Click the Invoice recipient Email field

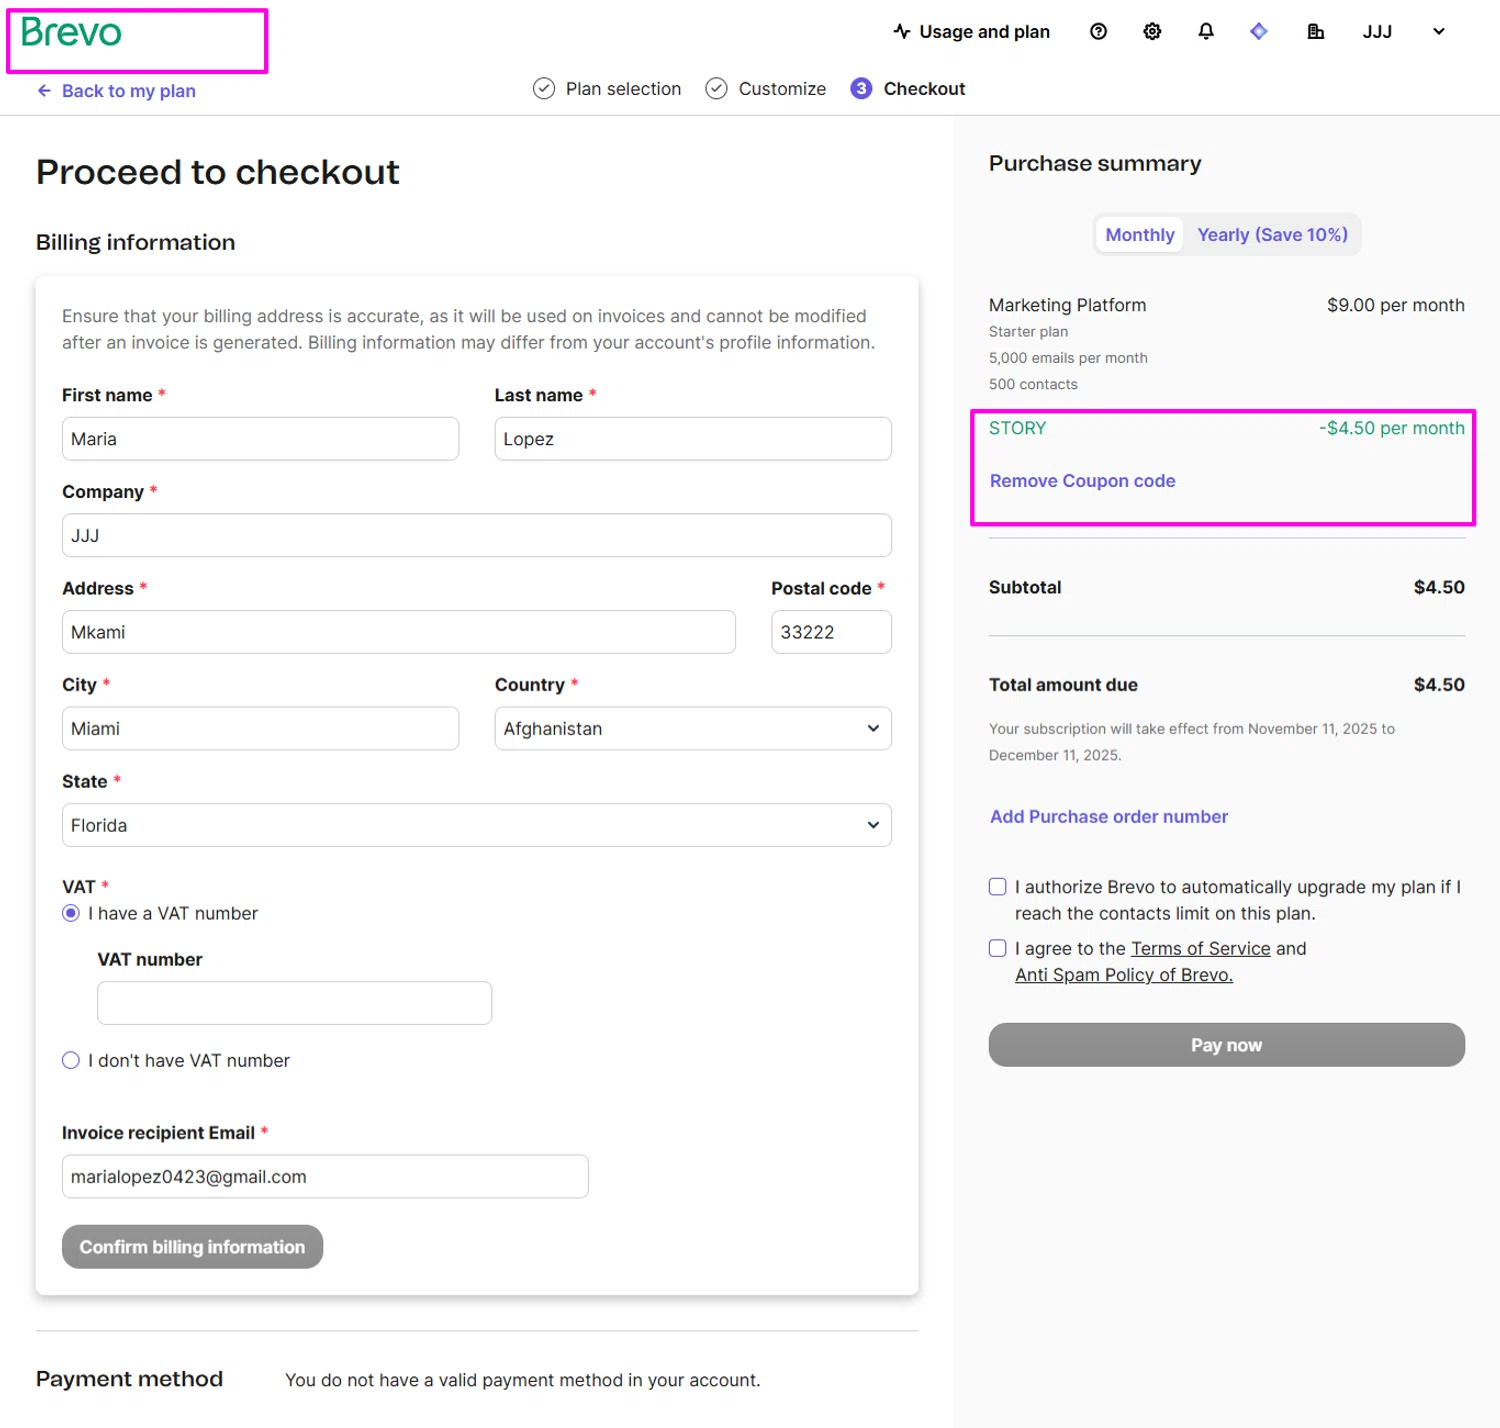[325, 1176]
